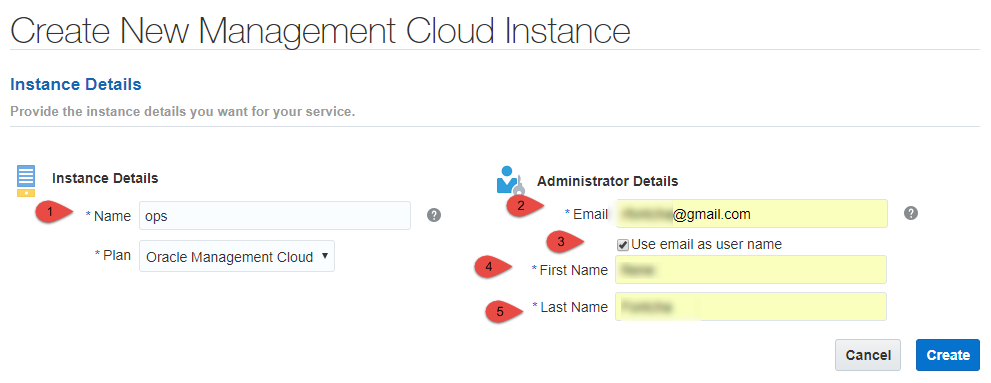Image resolution: width=991 pixels, height=383 pixels.
Task: Click into the First Name field
Action: [x=751, y=270]
